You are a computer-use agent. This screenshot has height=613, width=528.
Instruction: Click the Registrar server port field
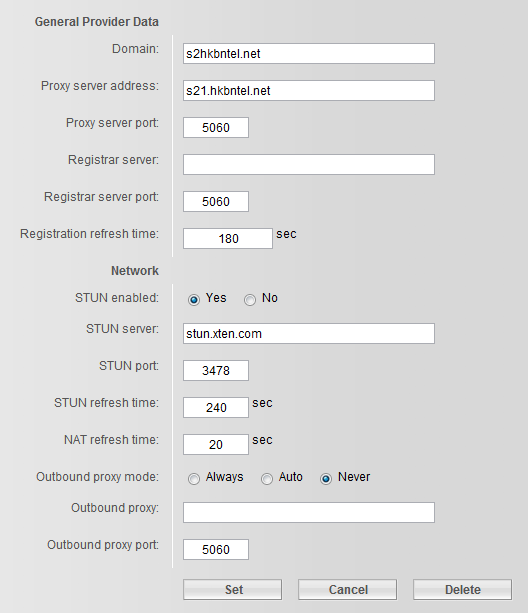[216, 201]
